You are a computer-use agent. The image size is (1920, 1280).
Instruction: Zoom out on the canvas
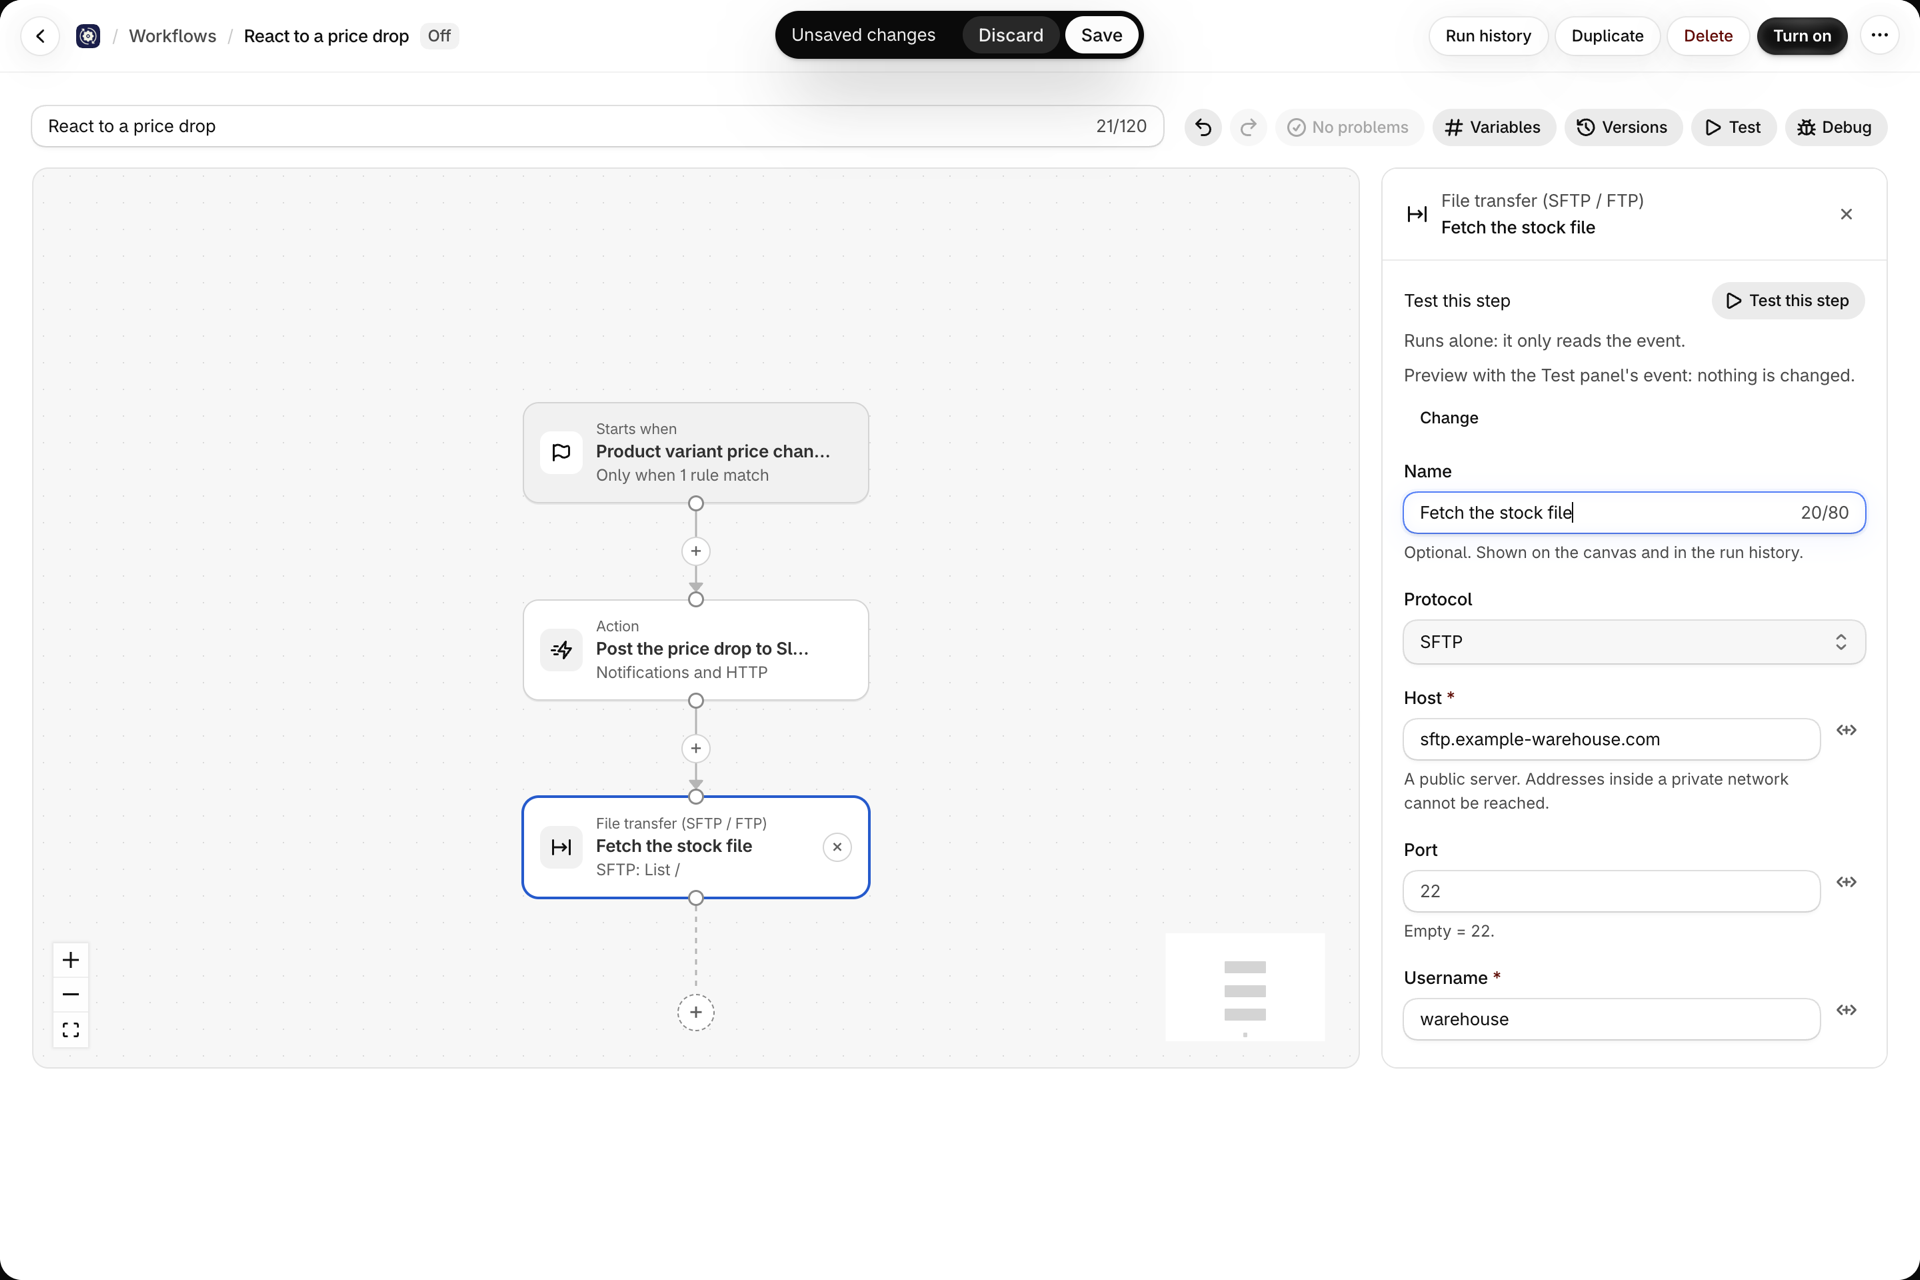tap(71, 994)
